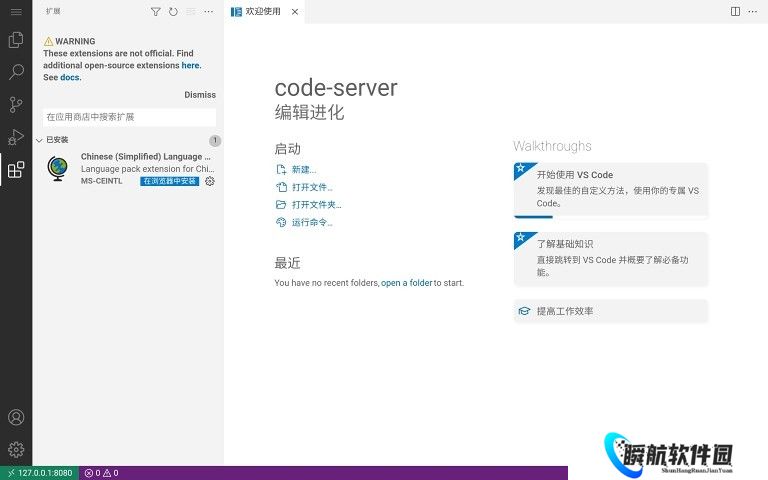Open the Chinese language pack manage gear

point(210,181)
